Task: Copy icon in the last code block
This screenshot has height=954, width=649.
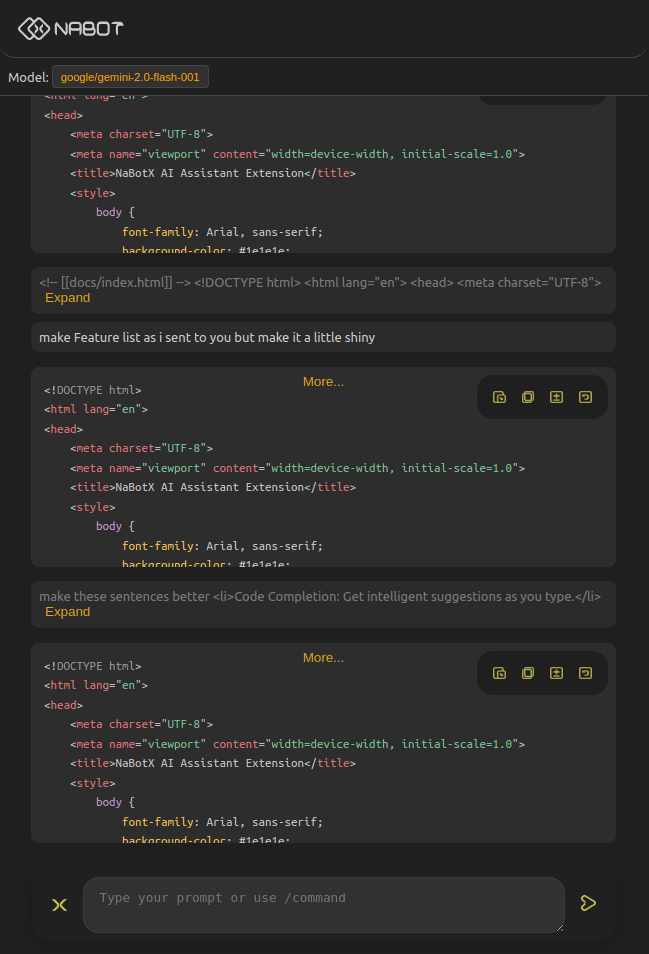Action: tap(528, 673)
